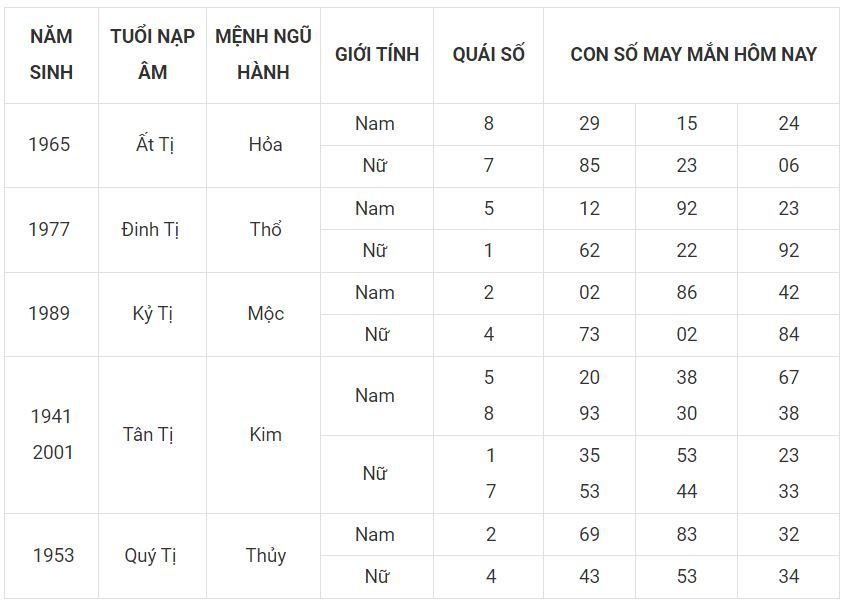This screenshot has height=603, width=843.
Task: Click the MỆNH NGŨ HÀNH header
Action: [x=263, y=55]
